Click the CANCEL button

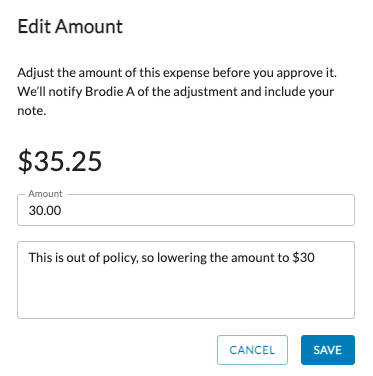point(252,350)
